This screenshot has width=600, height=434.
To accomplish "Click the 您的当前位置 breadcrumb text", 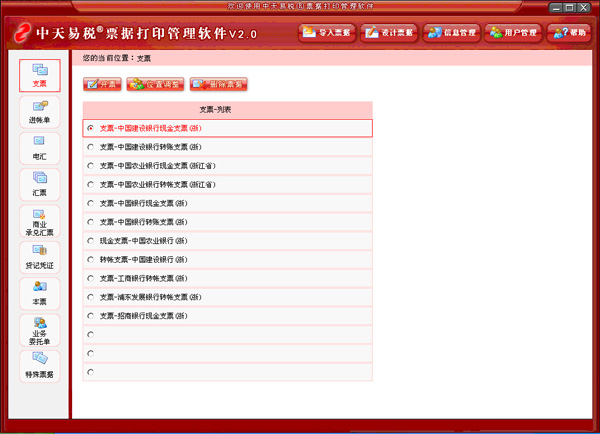I will (109, 58).
